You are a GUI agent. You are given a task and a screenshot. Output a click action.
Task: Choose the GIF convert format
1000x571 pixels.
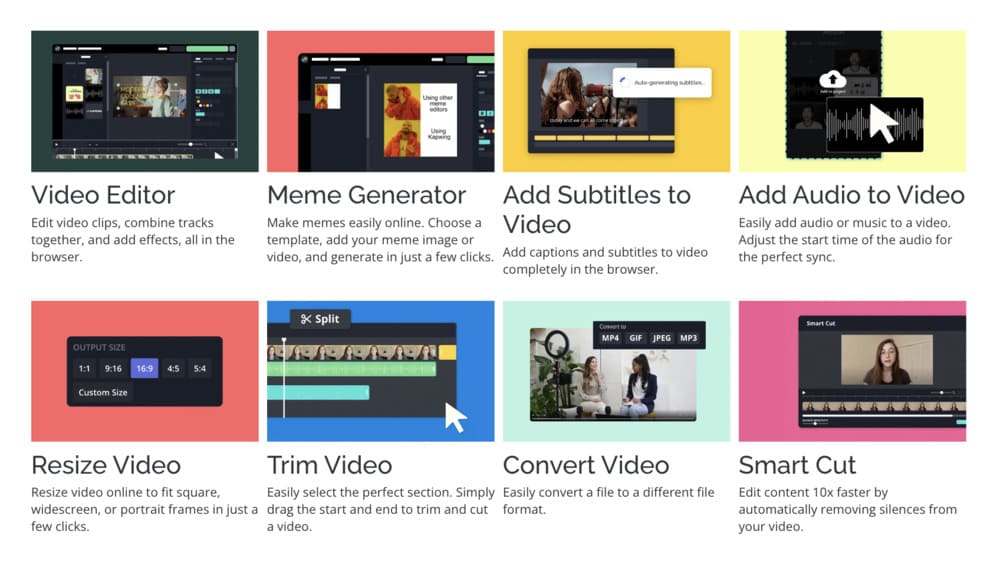(x=636, y=338)
